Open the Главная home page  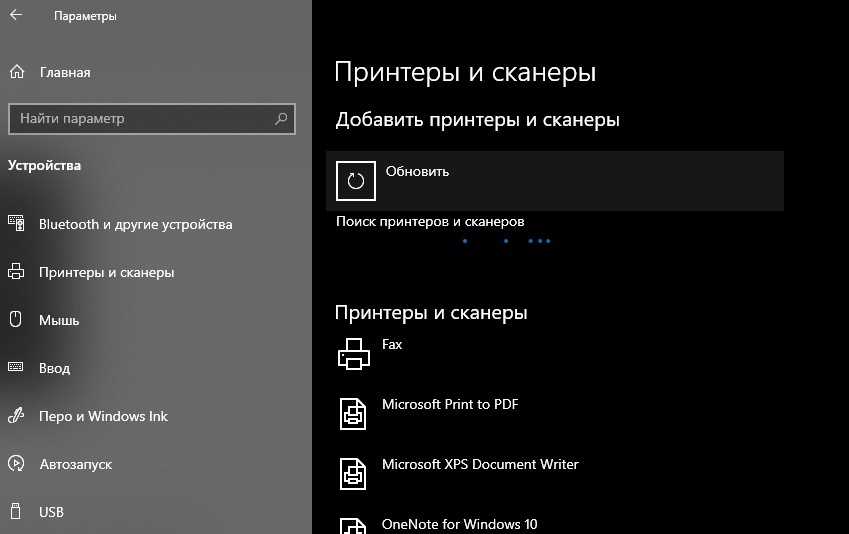click(x=64, y=72)
